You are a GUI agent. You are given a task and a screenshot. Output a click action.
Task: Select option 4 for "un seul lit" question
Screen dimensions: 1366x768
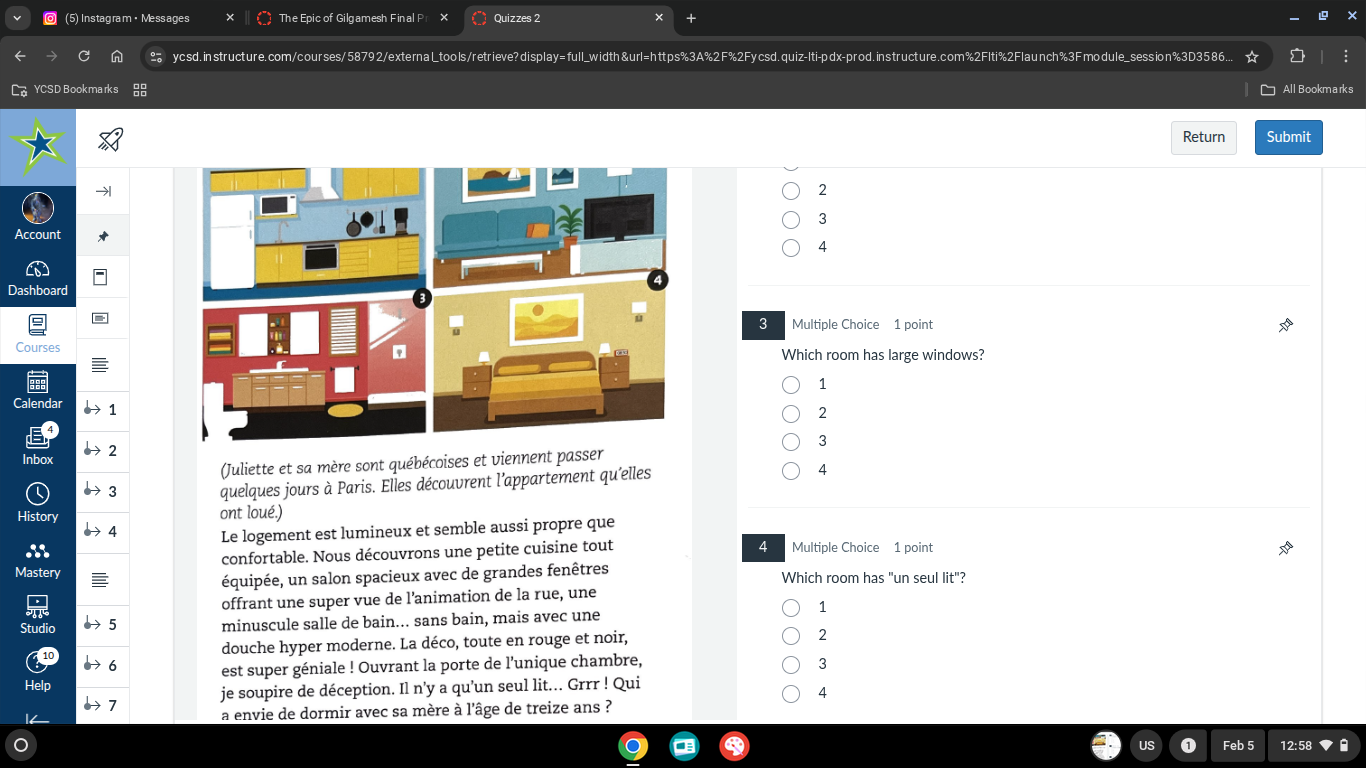coord(791,693)
